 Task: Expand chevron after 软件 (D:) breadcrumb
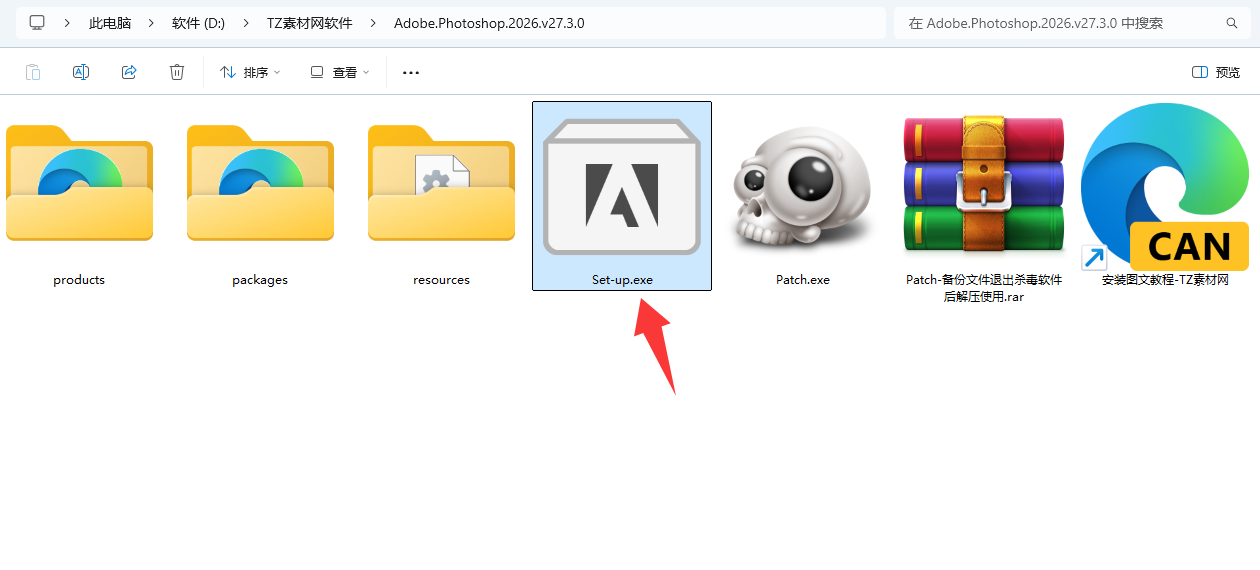tap(246, 23)
